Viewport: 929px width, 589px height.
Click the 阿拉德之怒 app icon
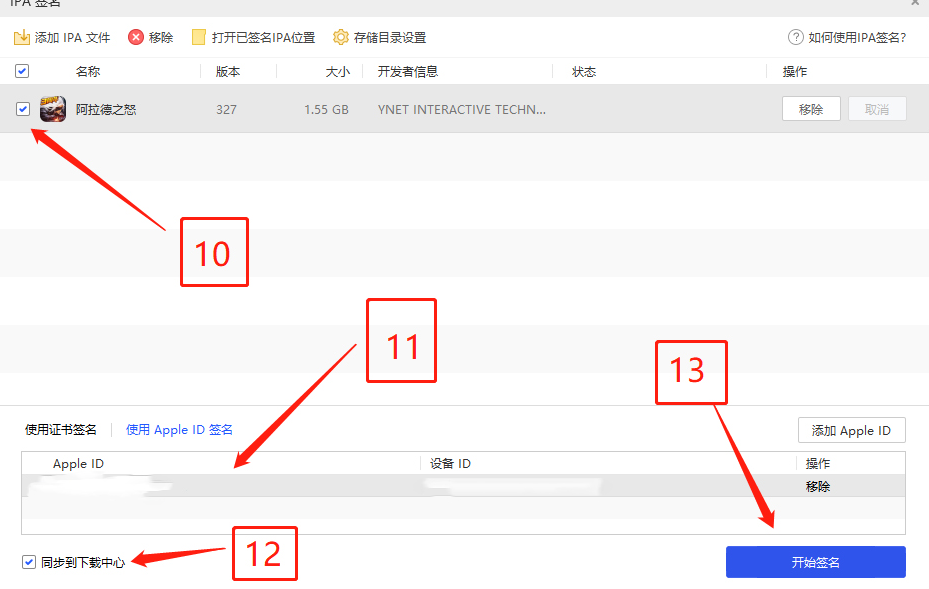coord(53,109)
